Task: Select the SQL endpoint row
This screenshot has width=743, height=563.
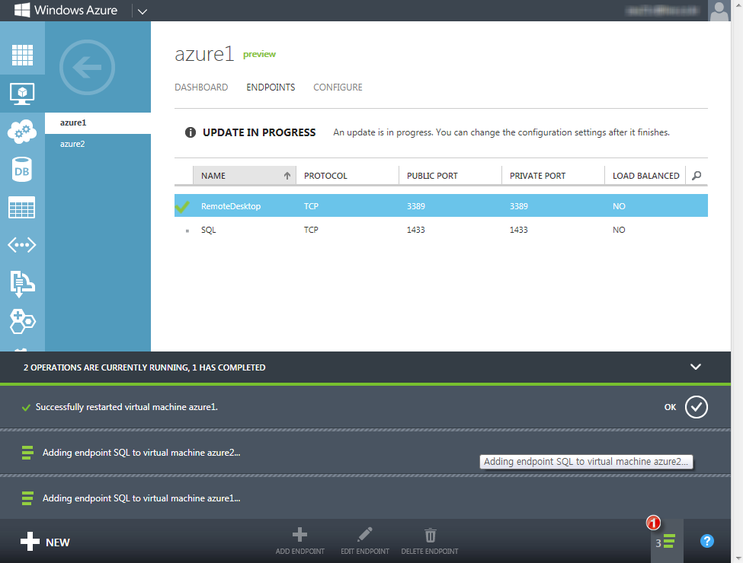Action: pyautogui.click(x=441, y=230)
